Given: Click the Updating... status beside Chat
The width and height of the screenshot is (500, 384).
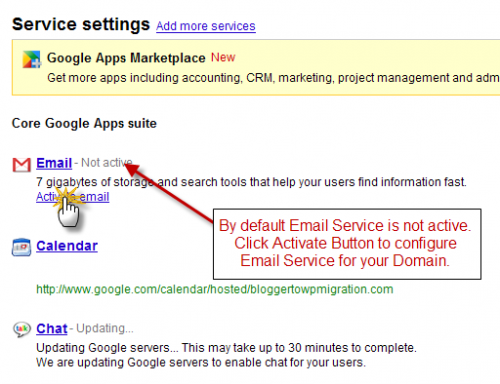Looking at the screenshot, I should coord(105,328).
